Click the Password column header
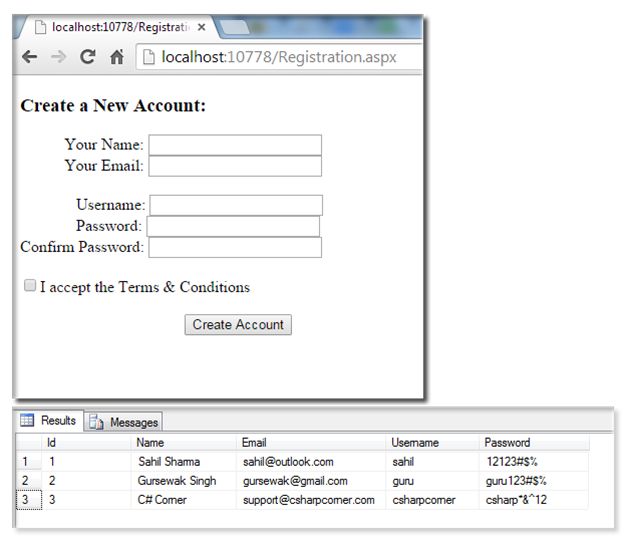 pyautogui.click(x=534, y=442)
